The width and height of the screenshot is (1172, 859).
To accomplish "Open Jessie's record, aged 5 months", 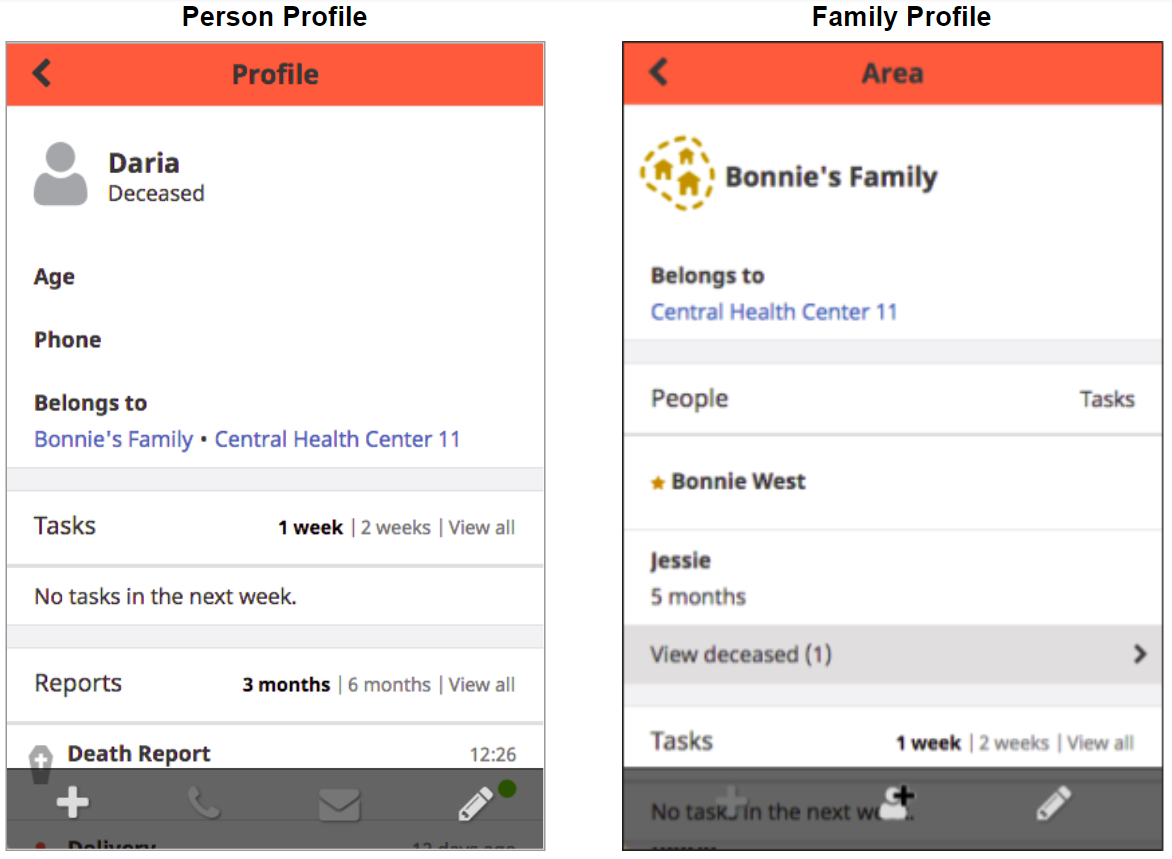I will coord(892,579).
